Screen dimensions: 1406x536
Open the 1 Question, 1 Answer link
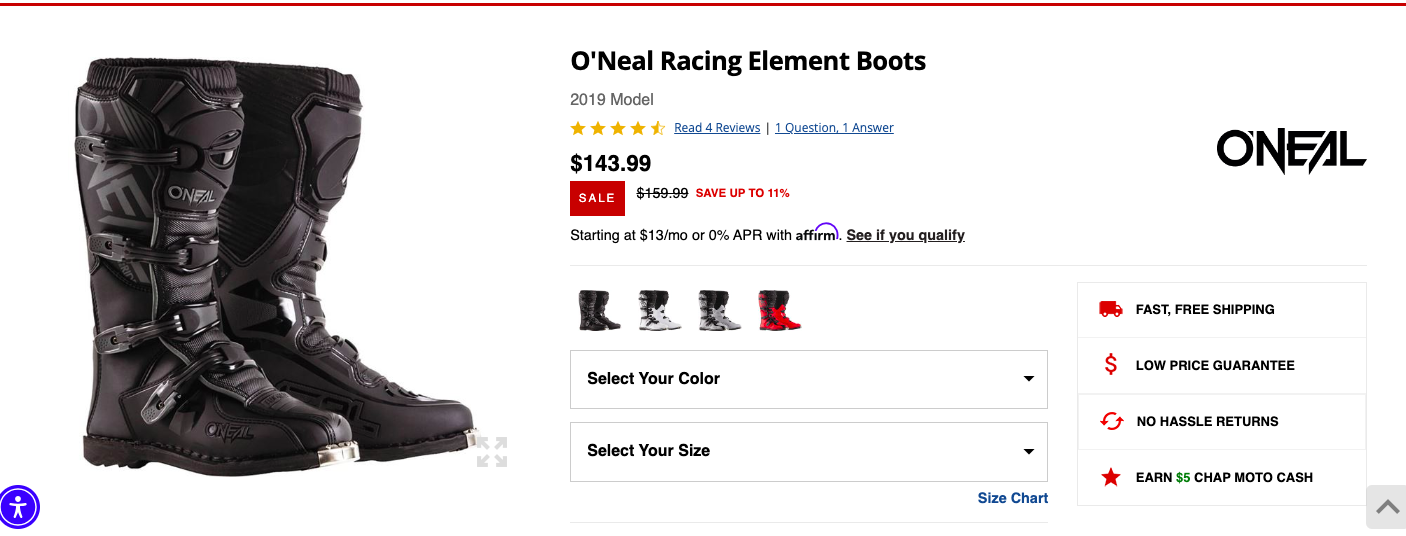[834, 128]
